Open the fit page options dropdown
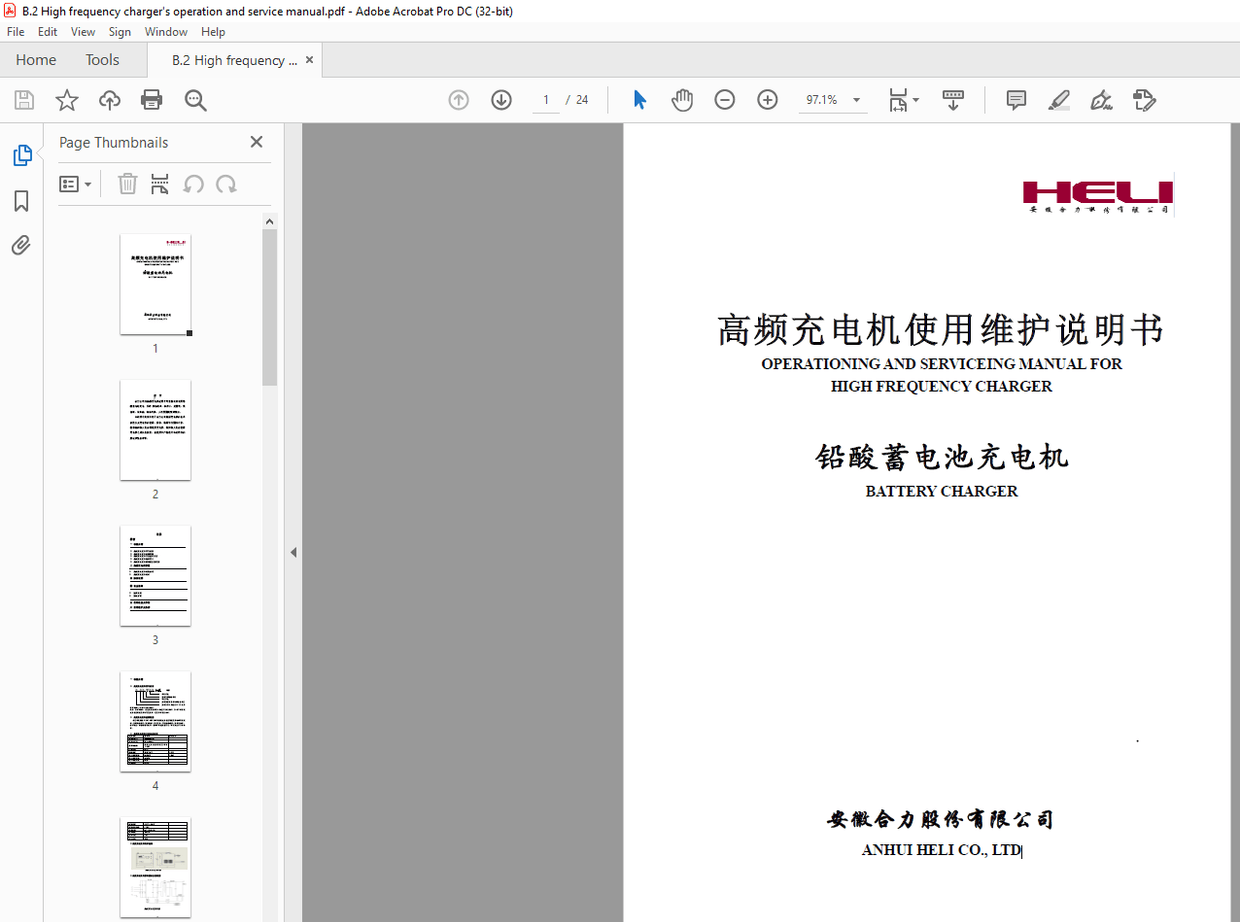 coord(904,100)
